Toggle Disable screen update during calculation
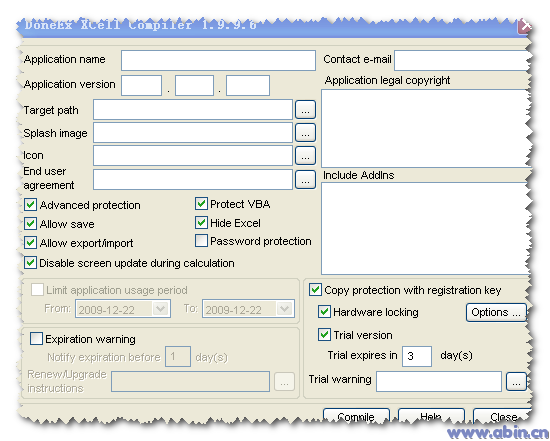 pyautogui.click(x=30, y=263)
